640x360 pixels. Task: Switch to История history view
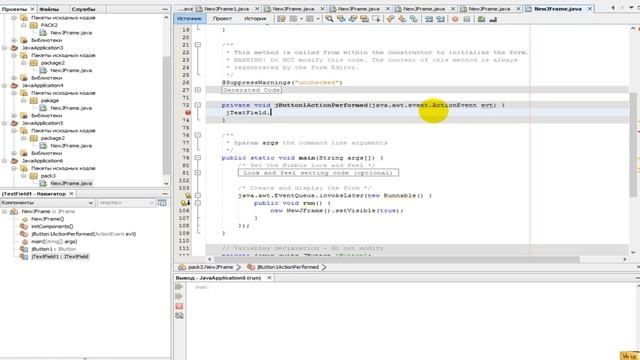[255, 18]
